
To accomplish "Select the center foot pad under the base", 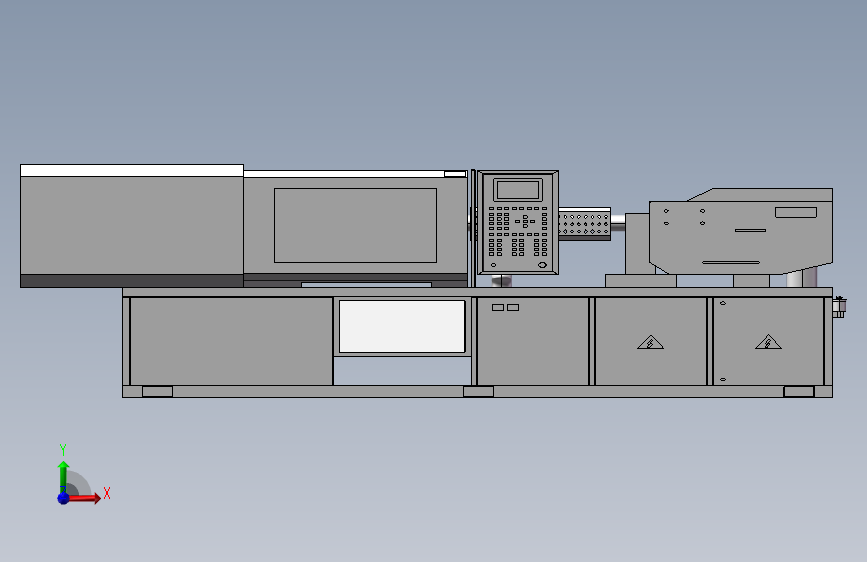I will click(x=478, y=392).
